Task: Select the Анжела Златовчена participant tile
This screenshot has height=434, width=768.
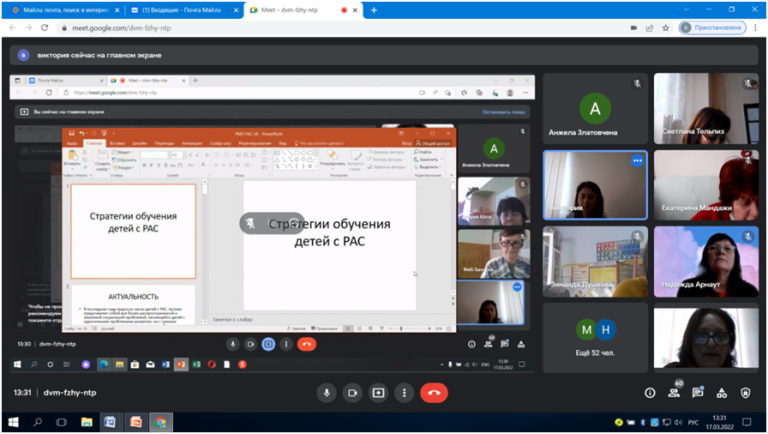Action: (595, 108)
